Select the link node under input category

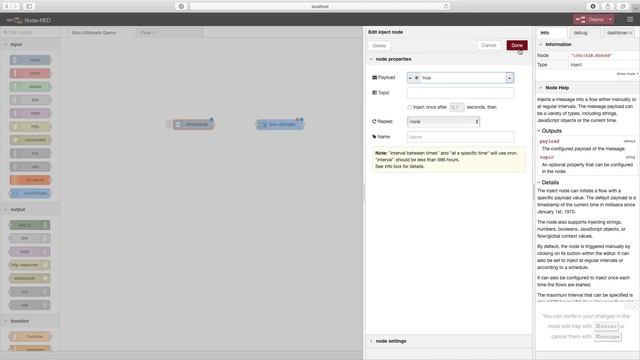tap(31, 100)
